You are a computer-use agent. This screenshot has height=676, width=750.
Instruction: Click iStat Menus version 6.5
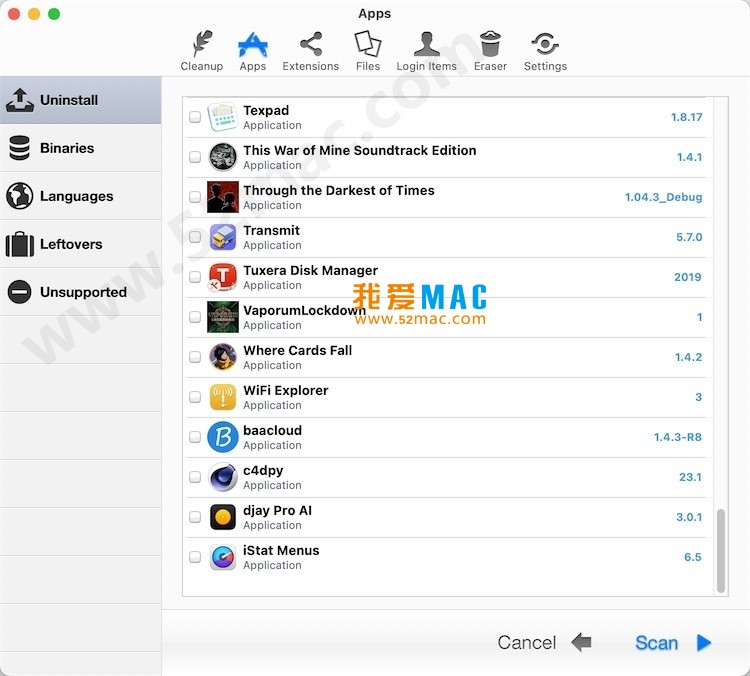tap(693, 557)
